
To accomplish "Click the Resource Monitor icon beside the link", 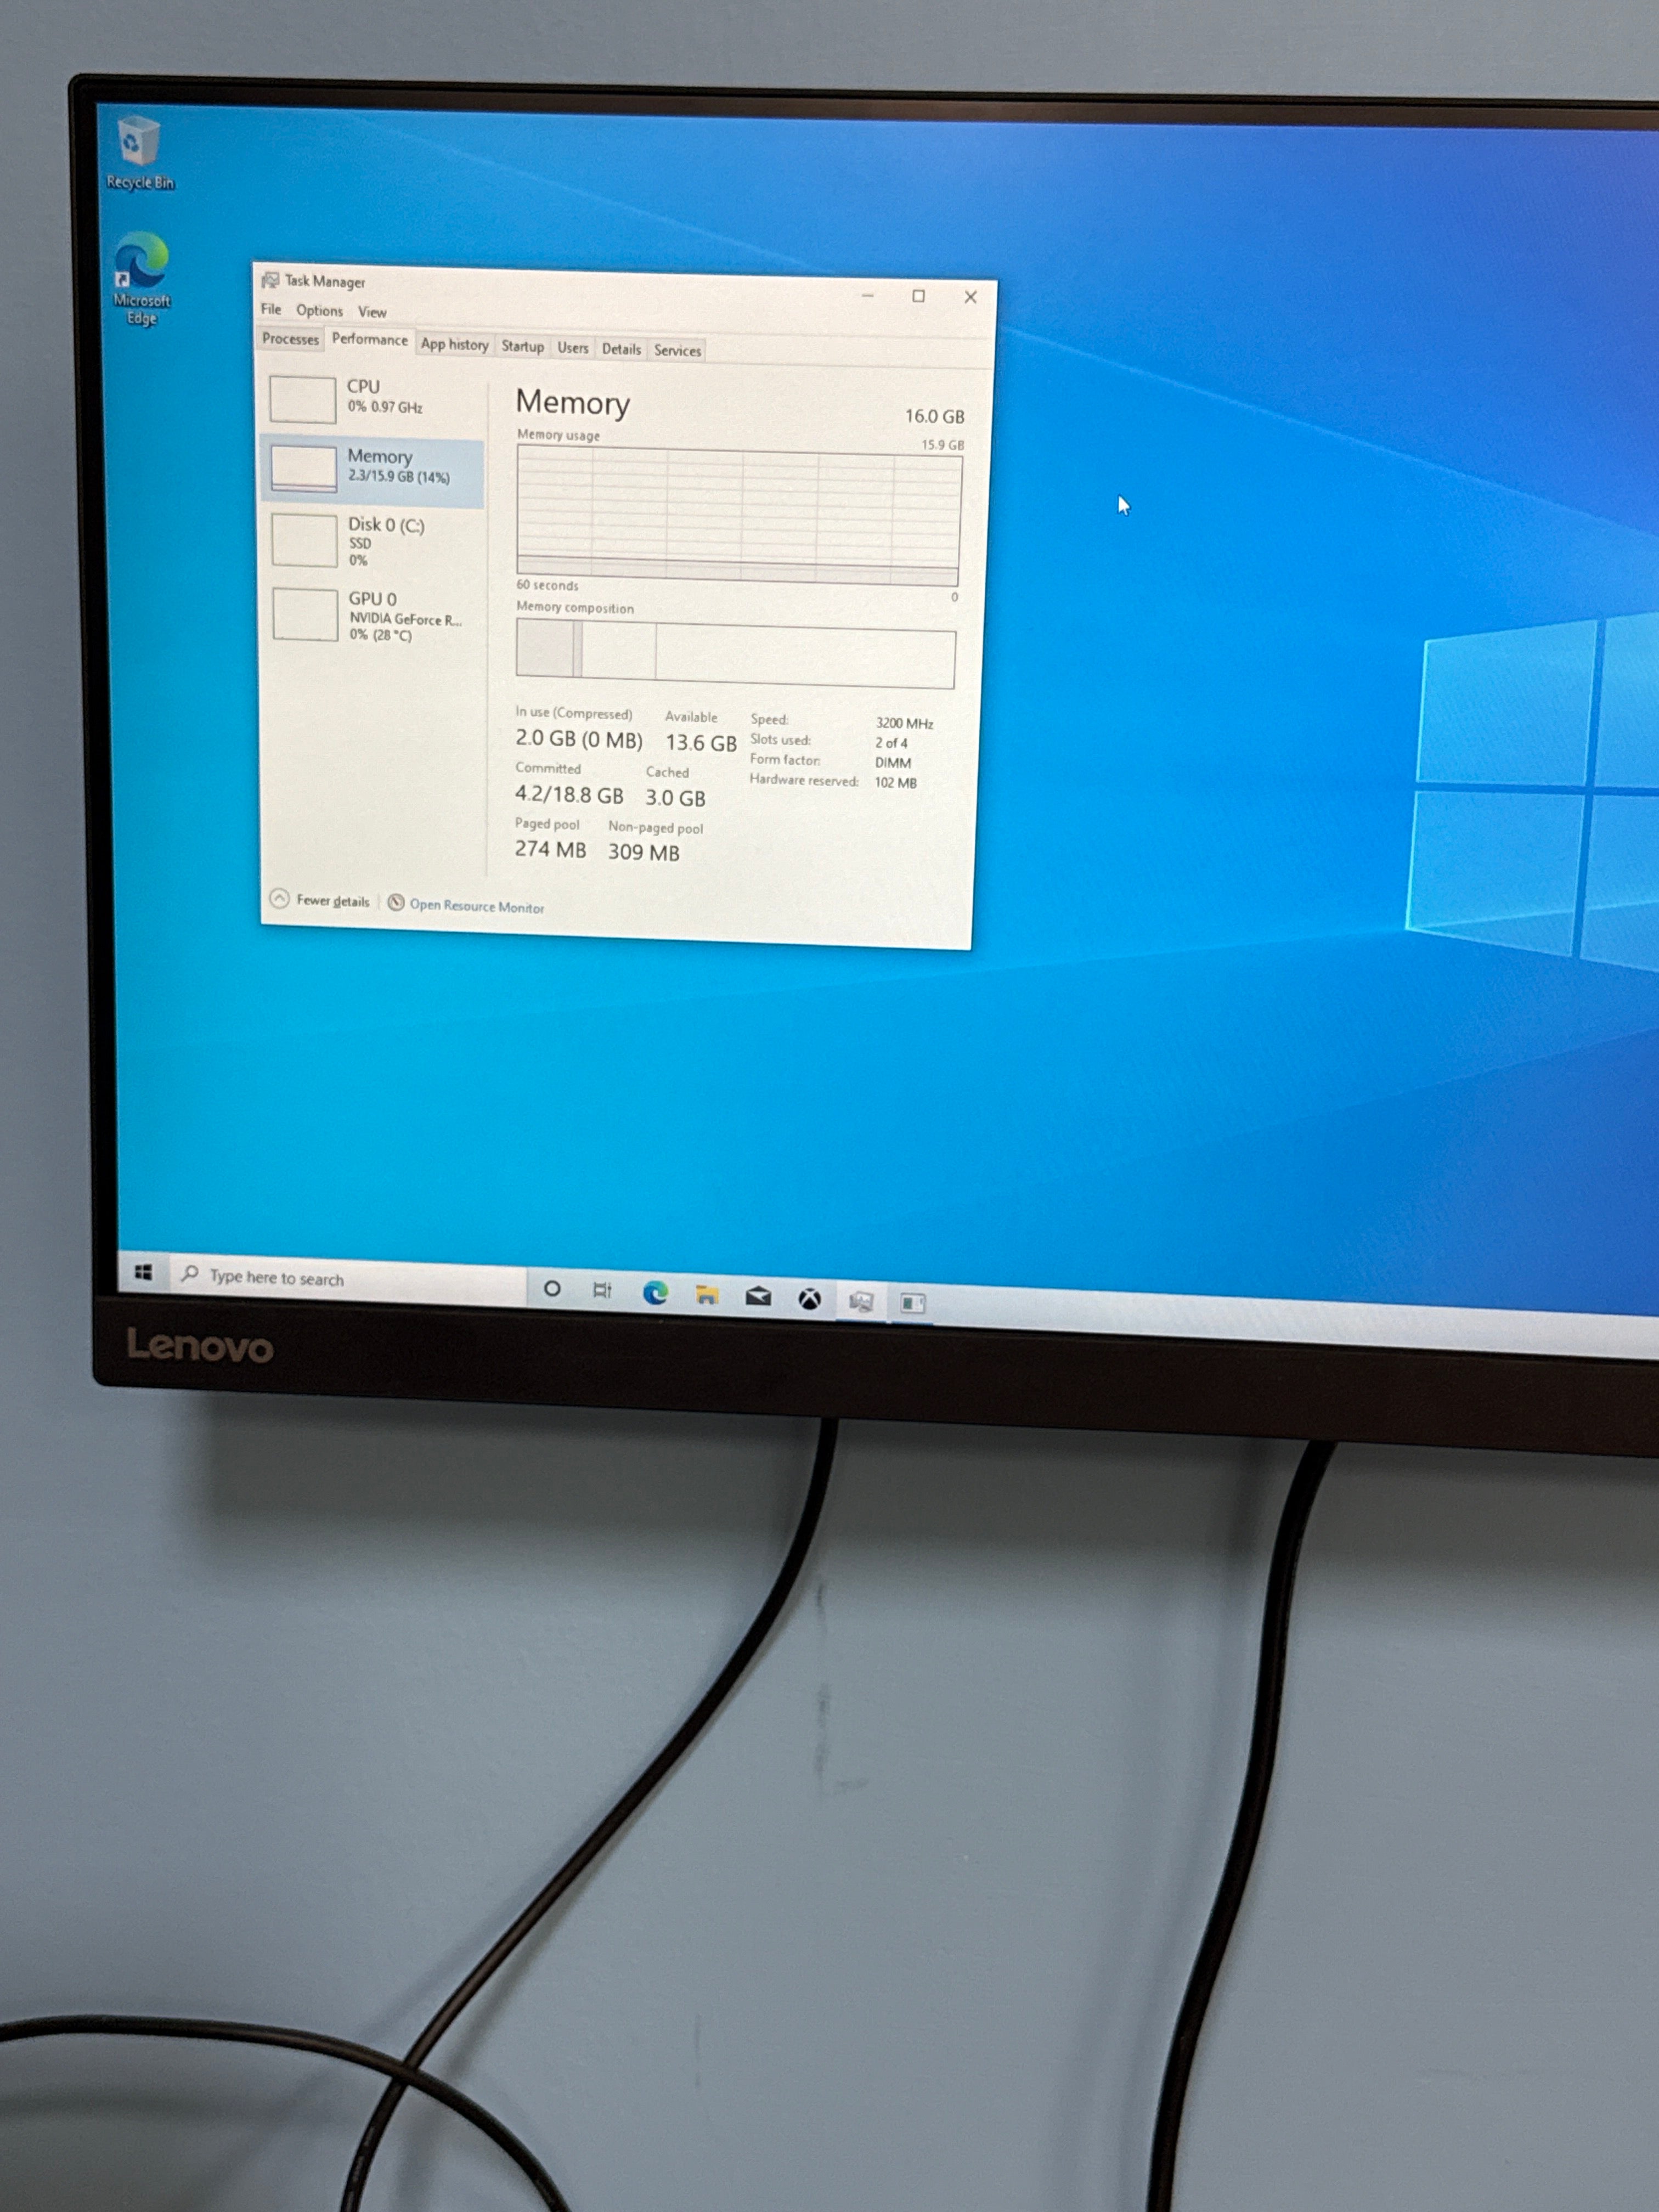I will 396,903.
